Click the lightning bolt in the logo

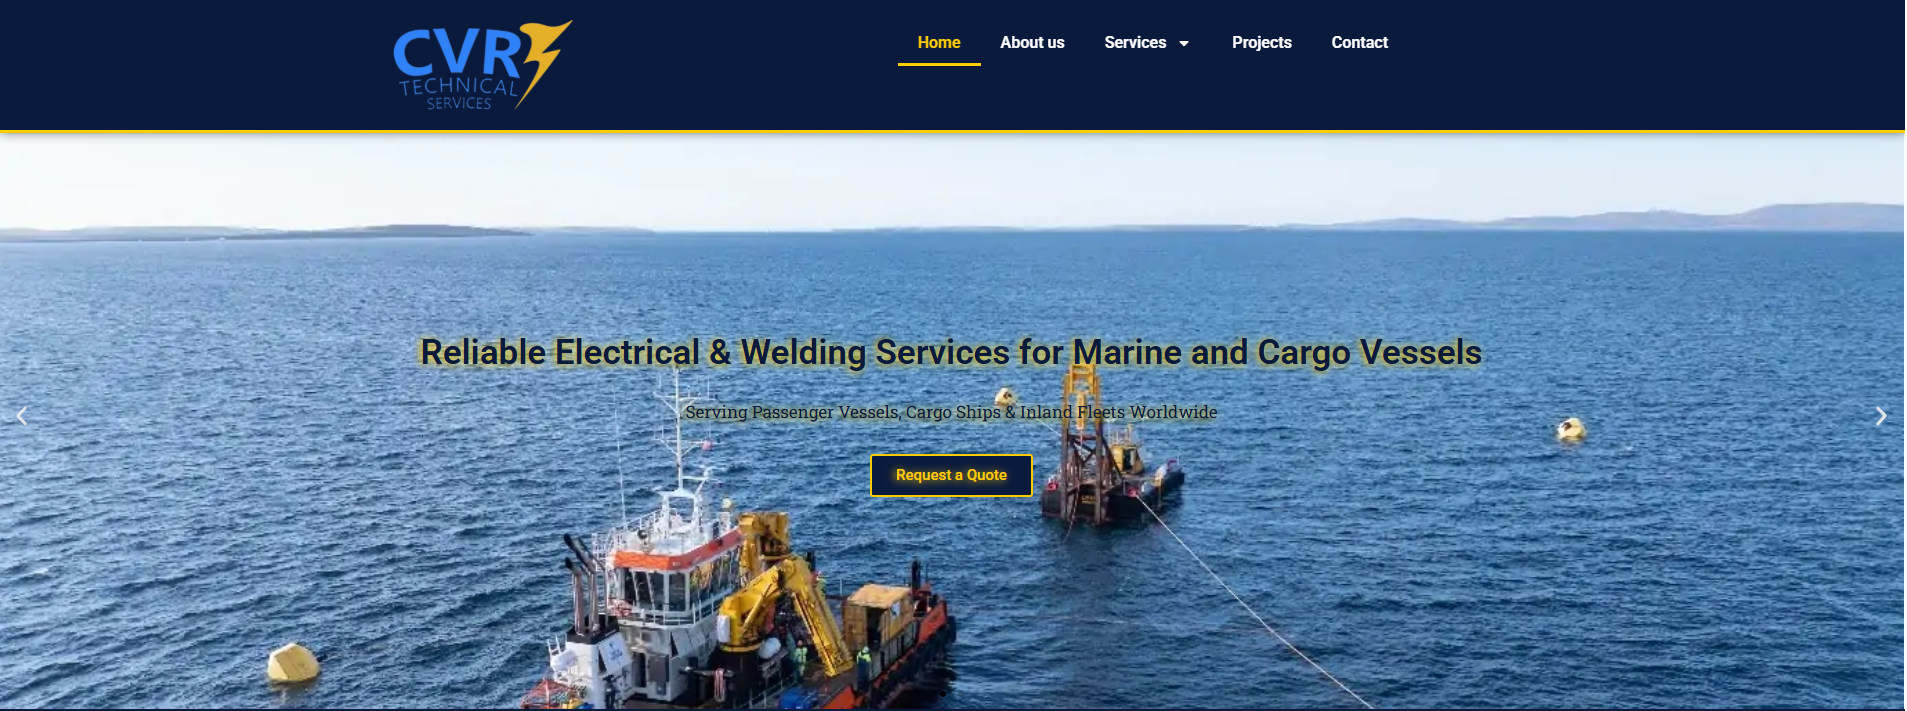click(x=545, y=62)
